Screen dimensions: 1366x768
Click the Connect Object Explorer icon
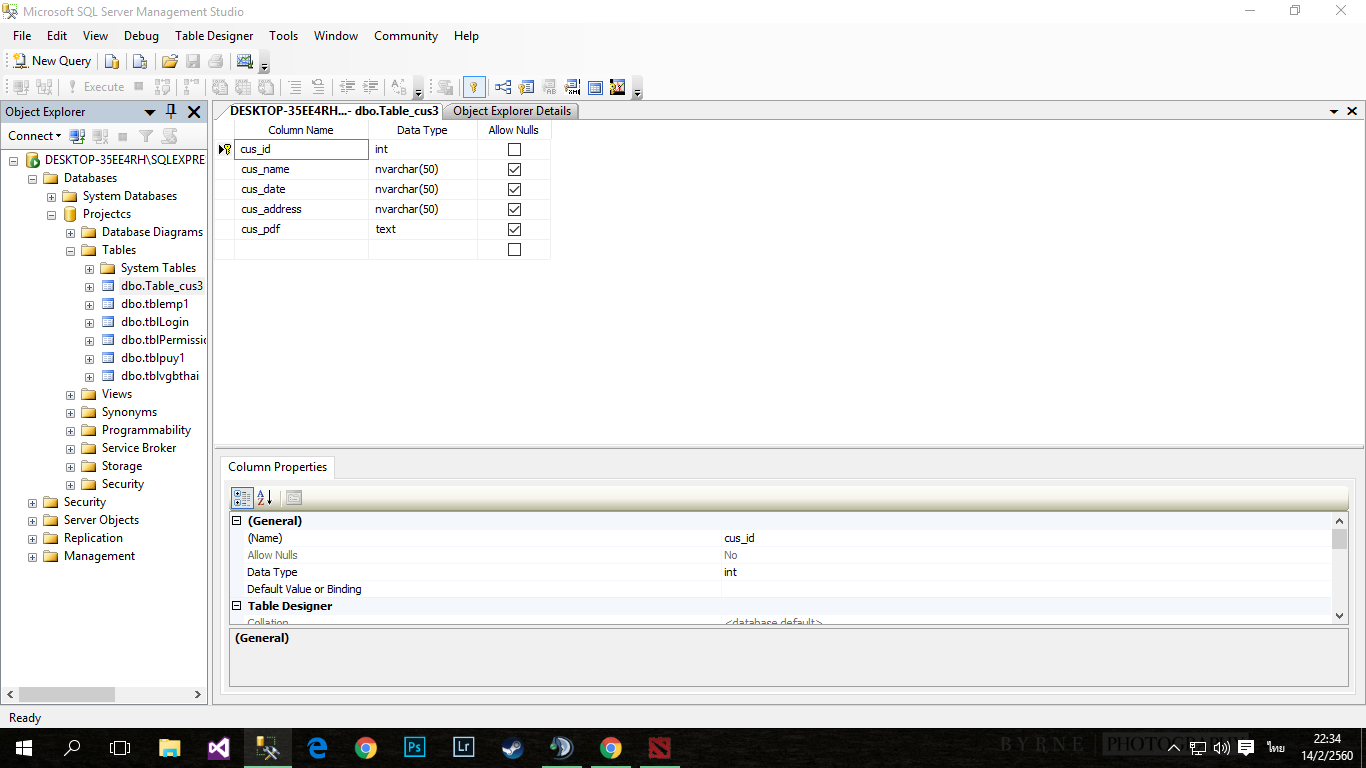[x=77, y=136]
